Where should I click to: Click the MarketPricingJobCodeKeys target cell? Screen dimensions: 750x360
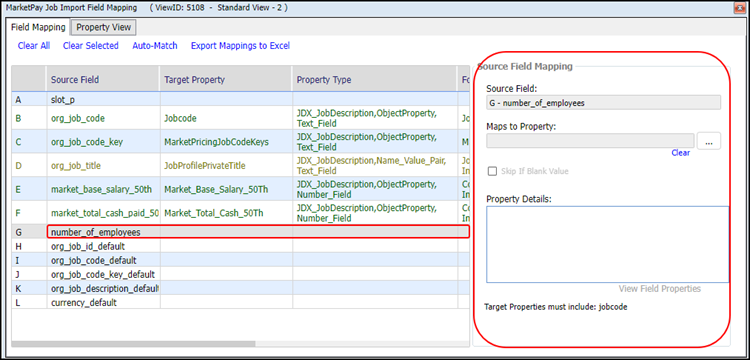coord(226,142)
